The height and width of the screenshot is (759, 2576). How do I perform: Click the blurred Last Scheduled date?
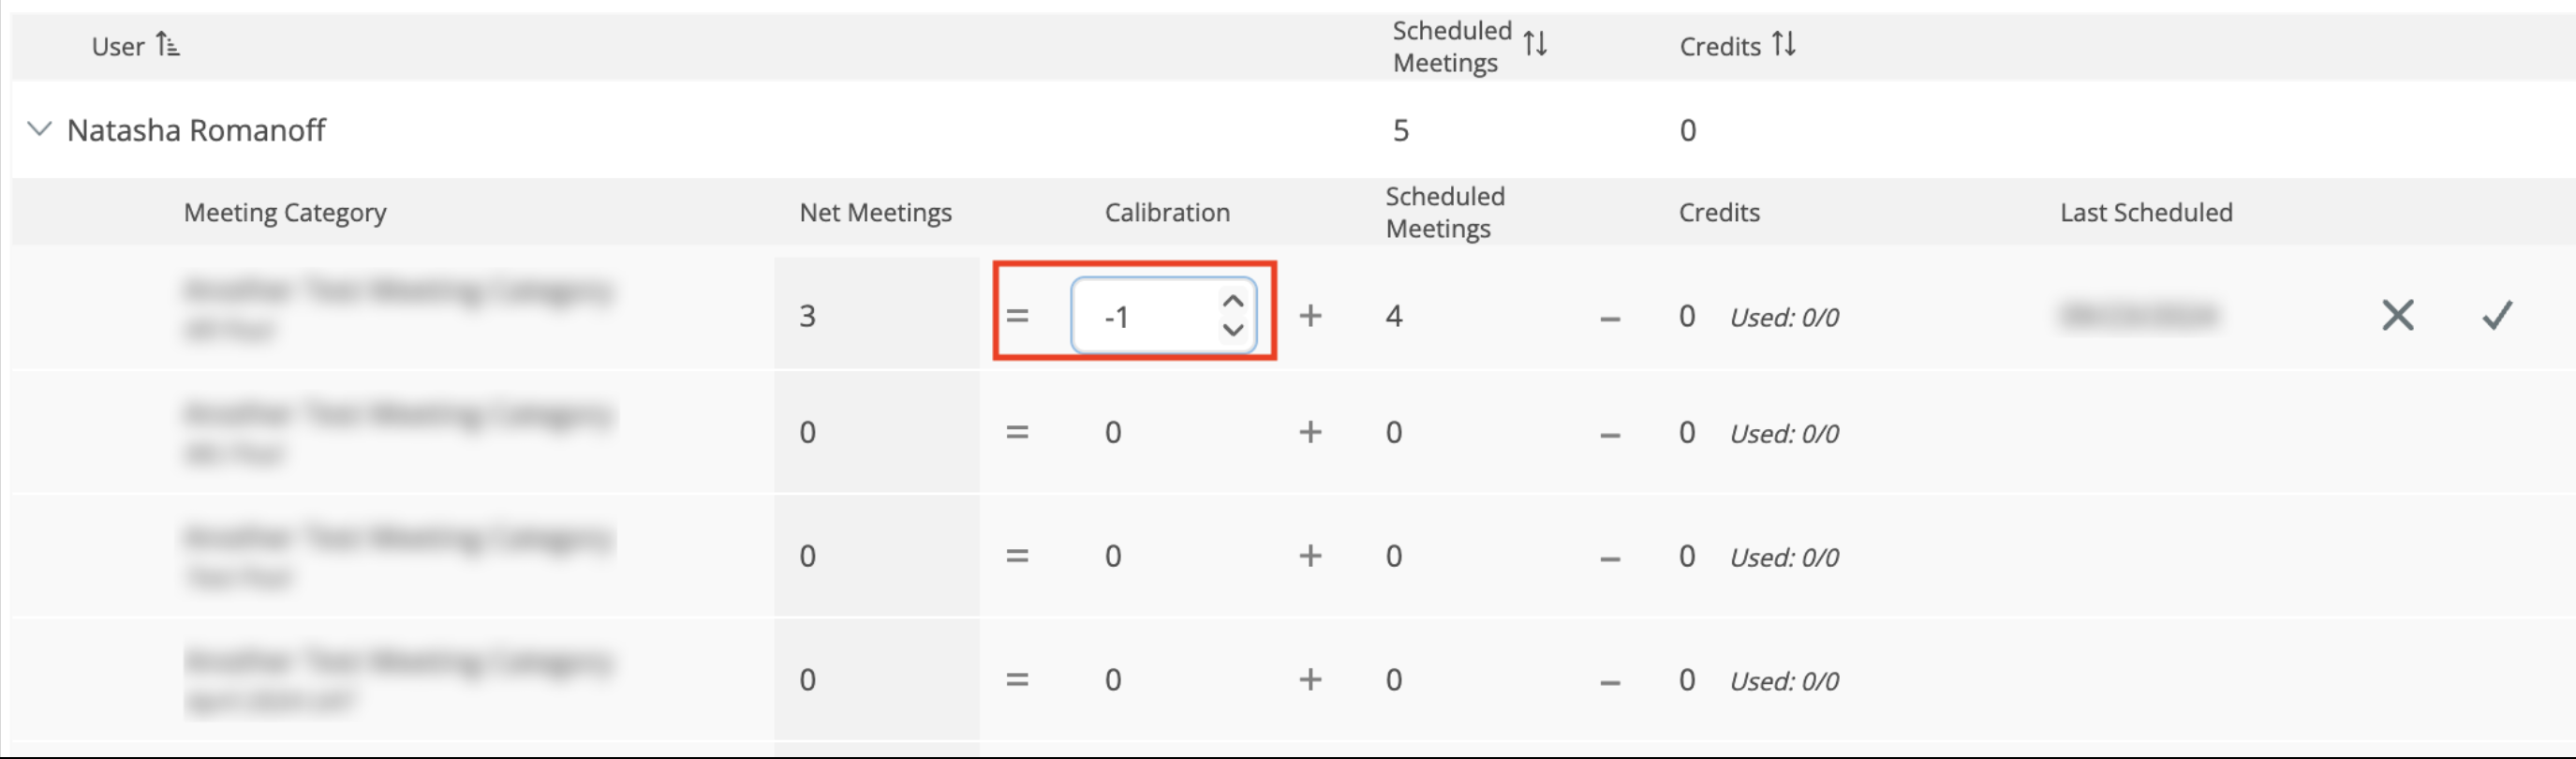[x=2138, y=315]
